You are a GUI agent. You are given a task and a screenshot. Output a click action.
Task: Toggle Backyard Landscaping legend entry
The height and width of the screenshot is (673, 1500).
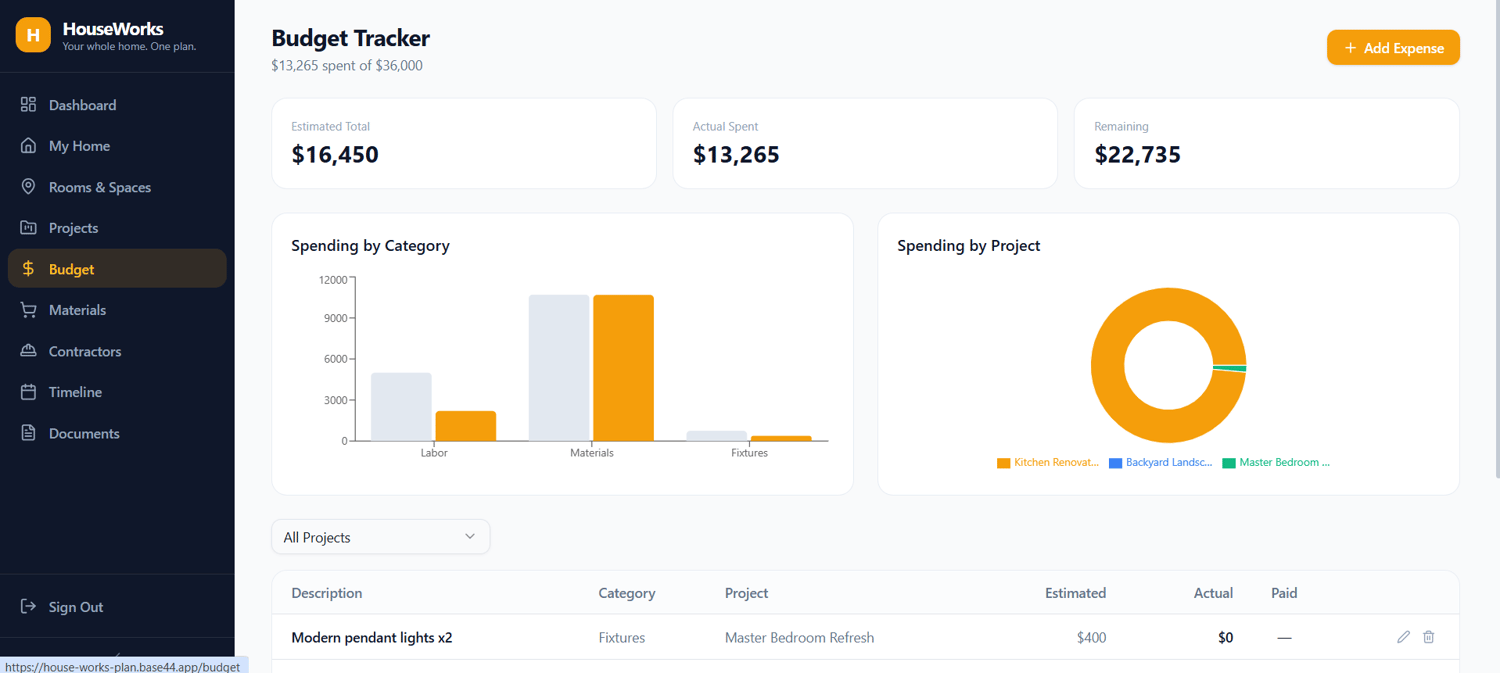pos(1160,463)
